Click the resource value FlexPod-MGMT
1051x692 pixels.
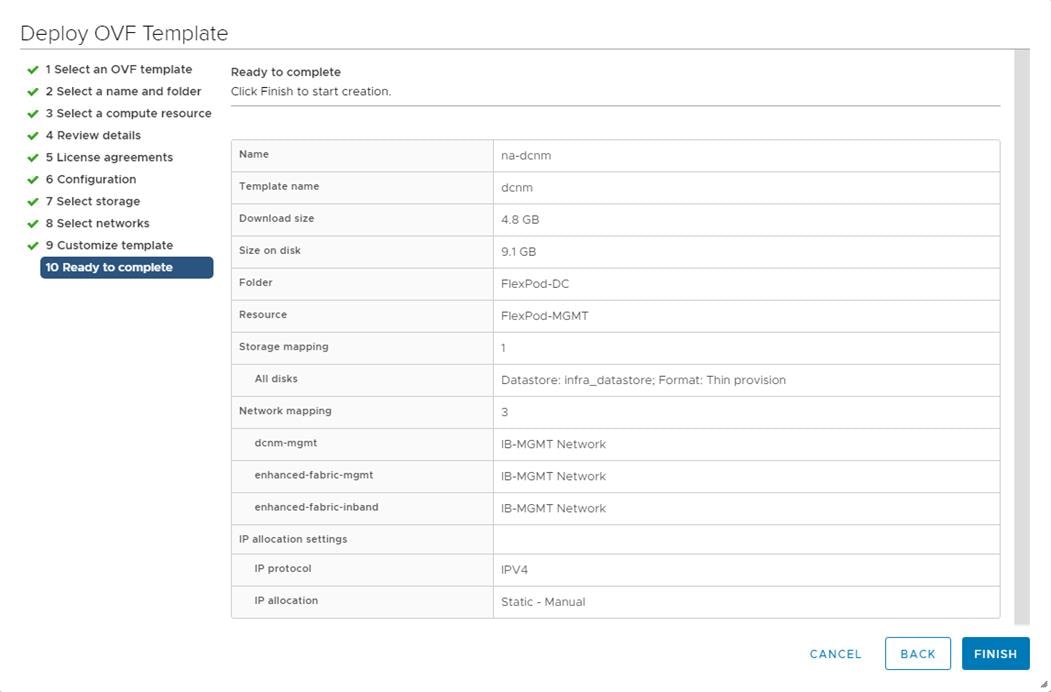[x=544, y=316]
